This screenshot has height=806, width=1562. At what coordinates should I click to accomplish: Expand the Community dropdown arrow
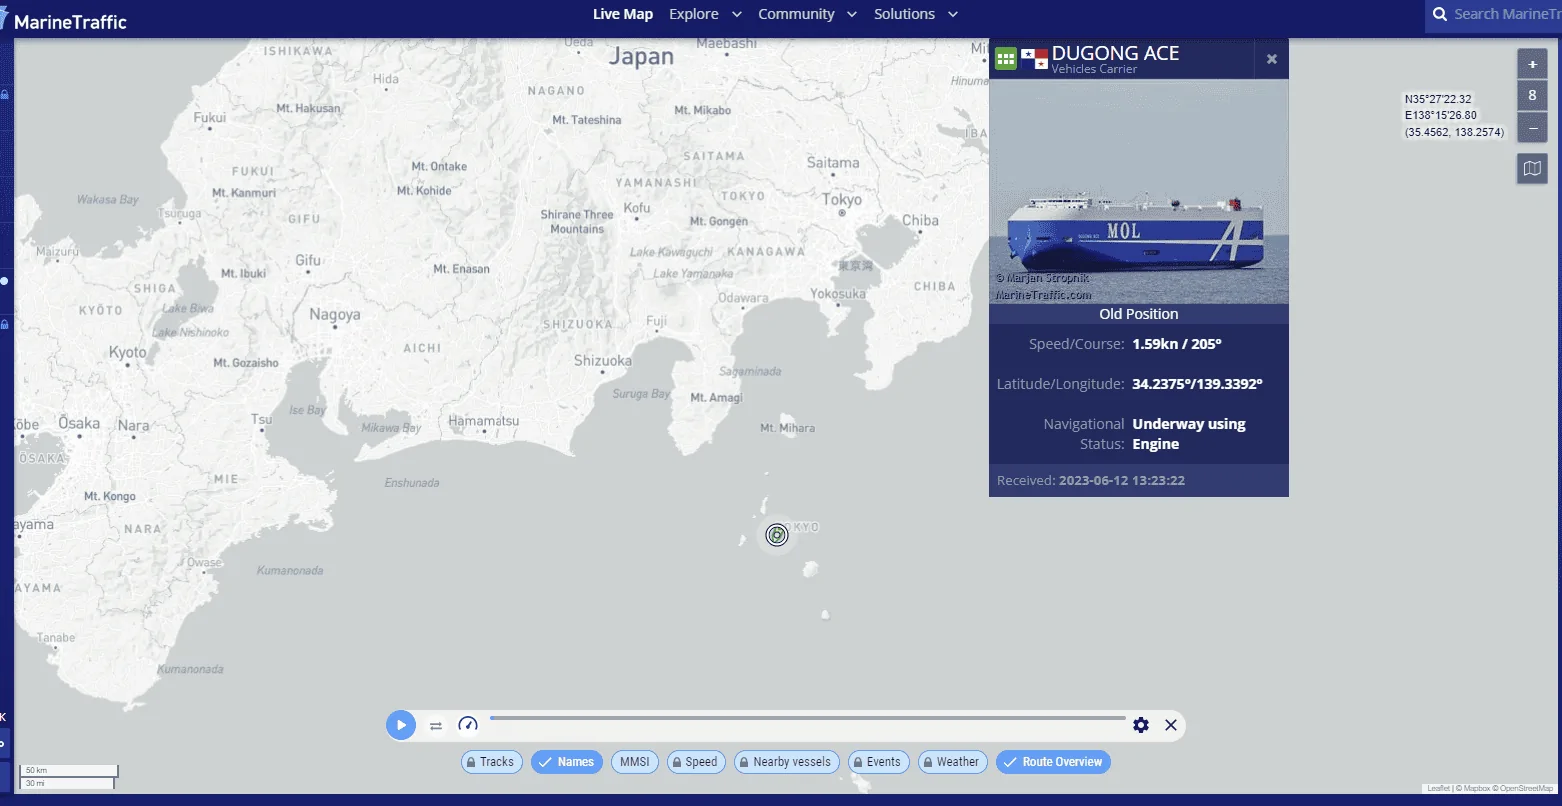(852, 14)
